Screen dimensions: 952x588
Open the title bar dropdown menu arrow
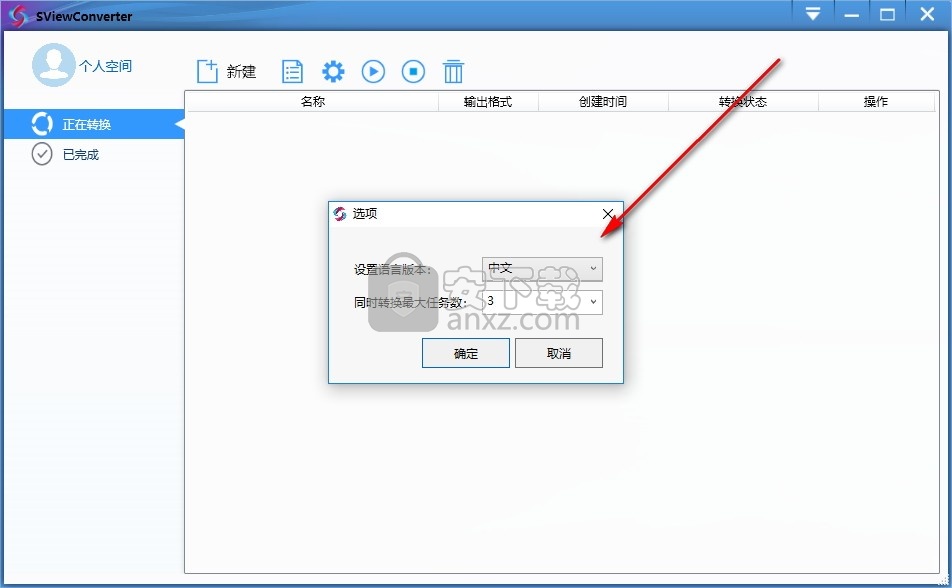[x=813, y=14]
